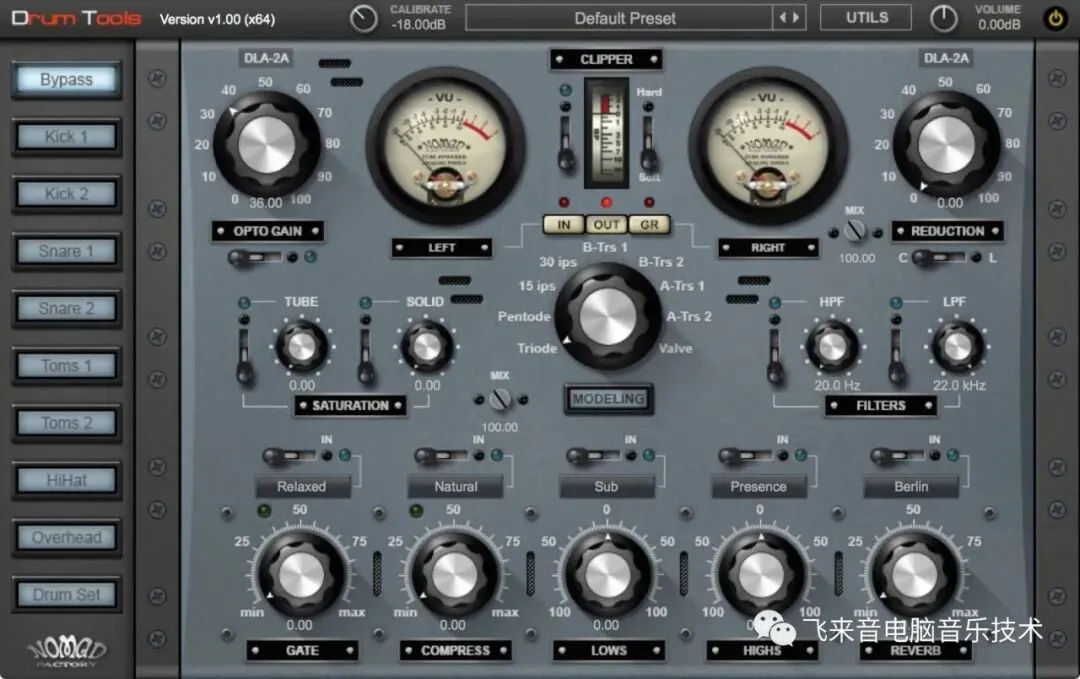Screen dimensions: 1080x679
Task: Select the Kick 2 preset tab
Action: click(66, 194)
